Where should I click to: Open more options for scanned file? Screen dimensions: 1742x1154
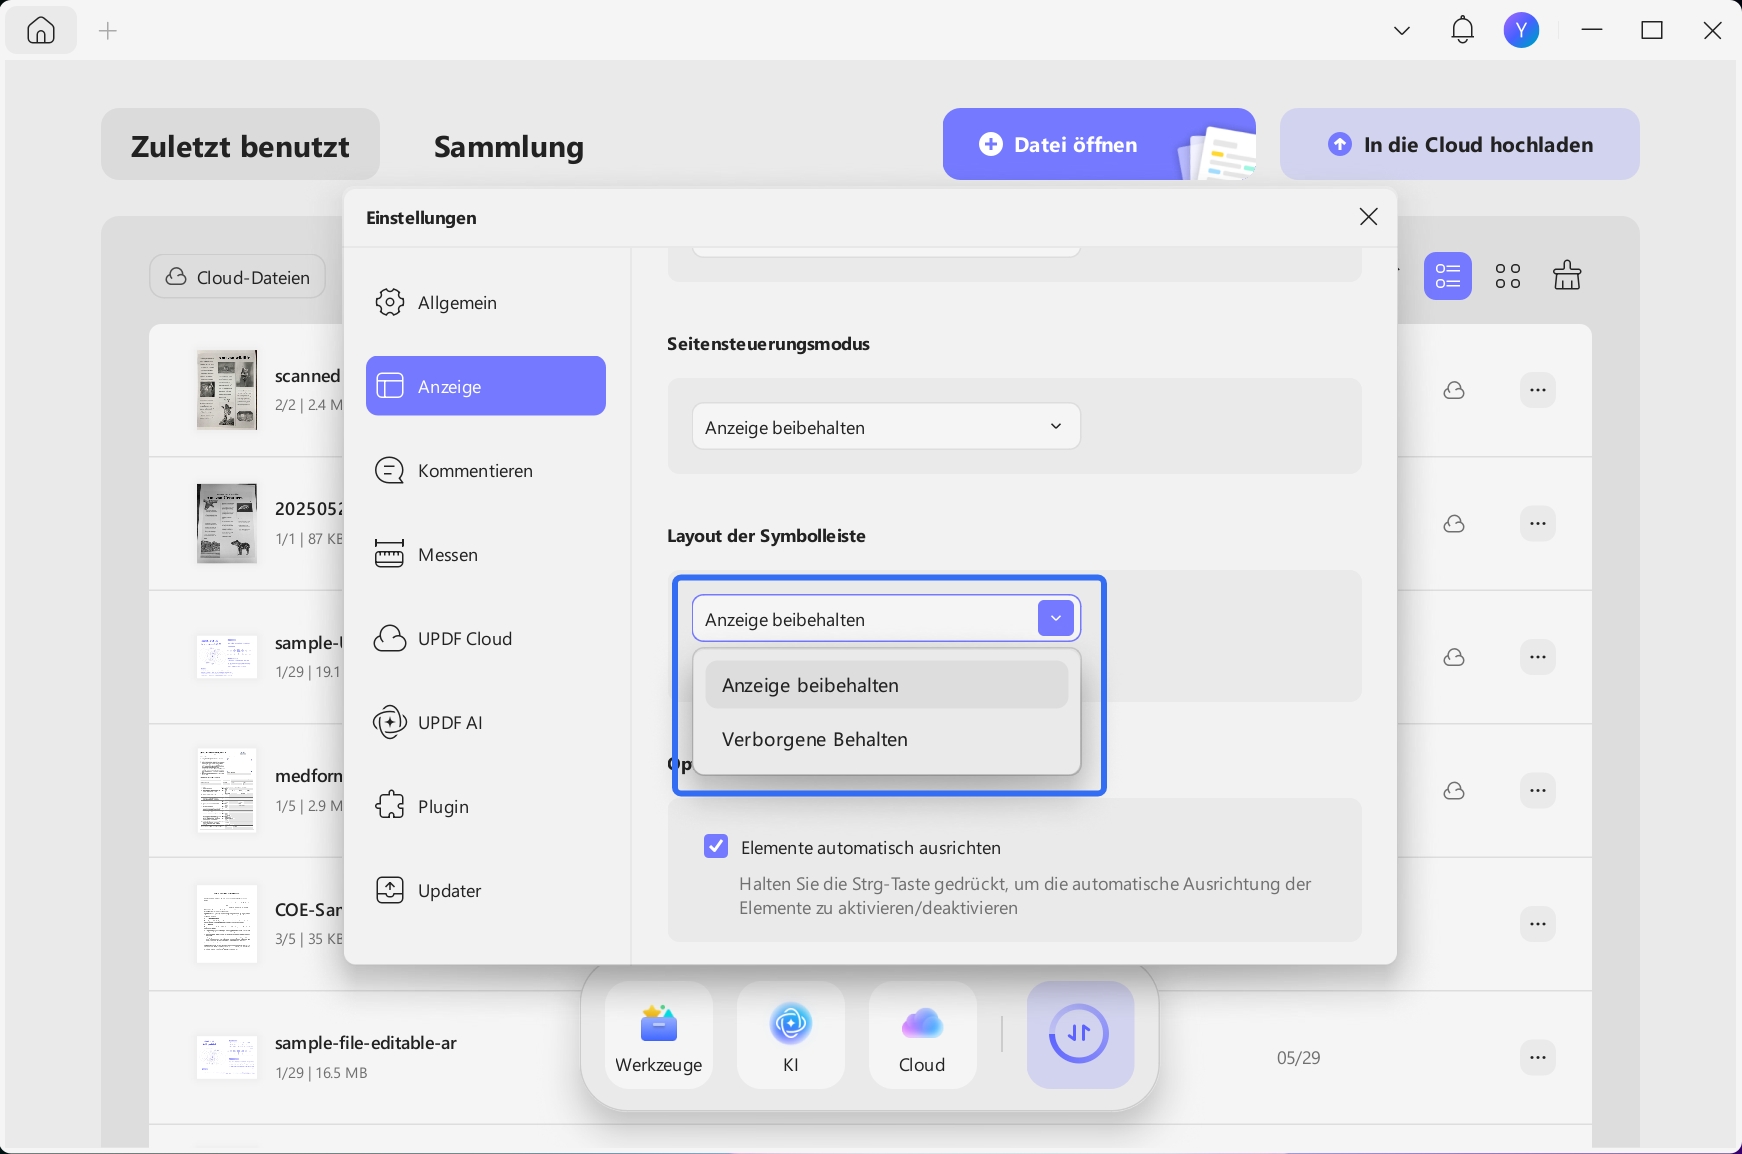(x=1537, y=390)
